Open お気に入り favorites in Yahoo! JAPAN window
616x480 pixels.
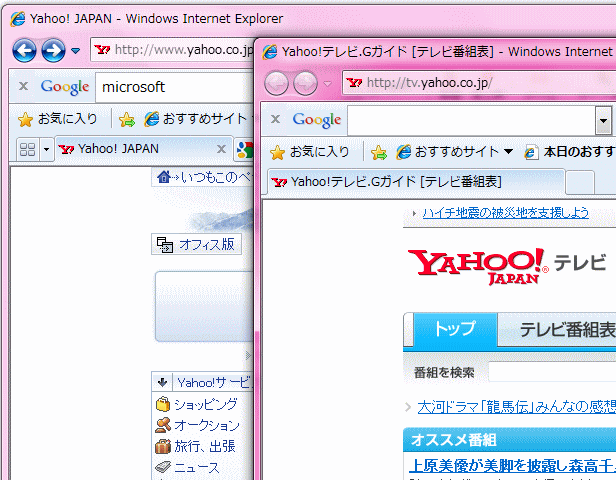coord(58,119)
